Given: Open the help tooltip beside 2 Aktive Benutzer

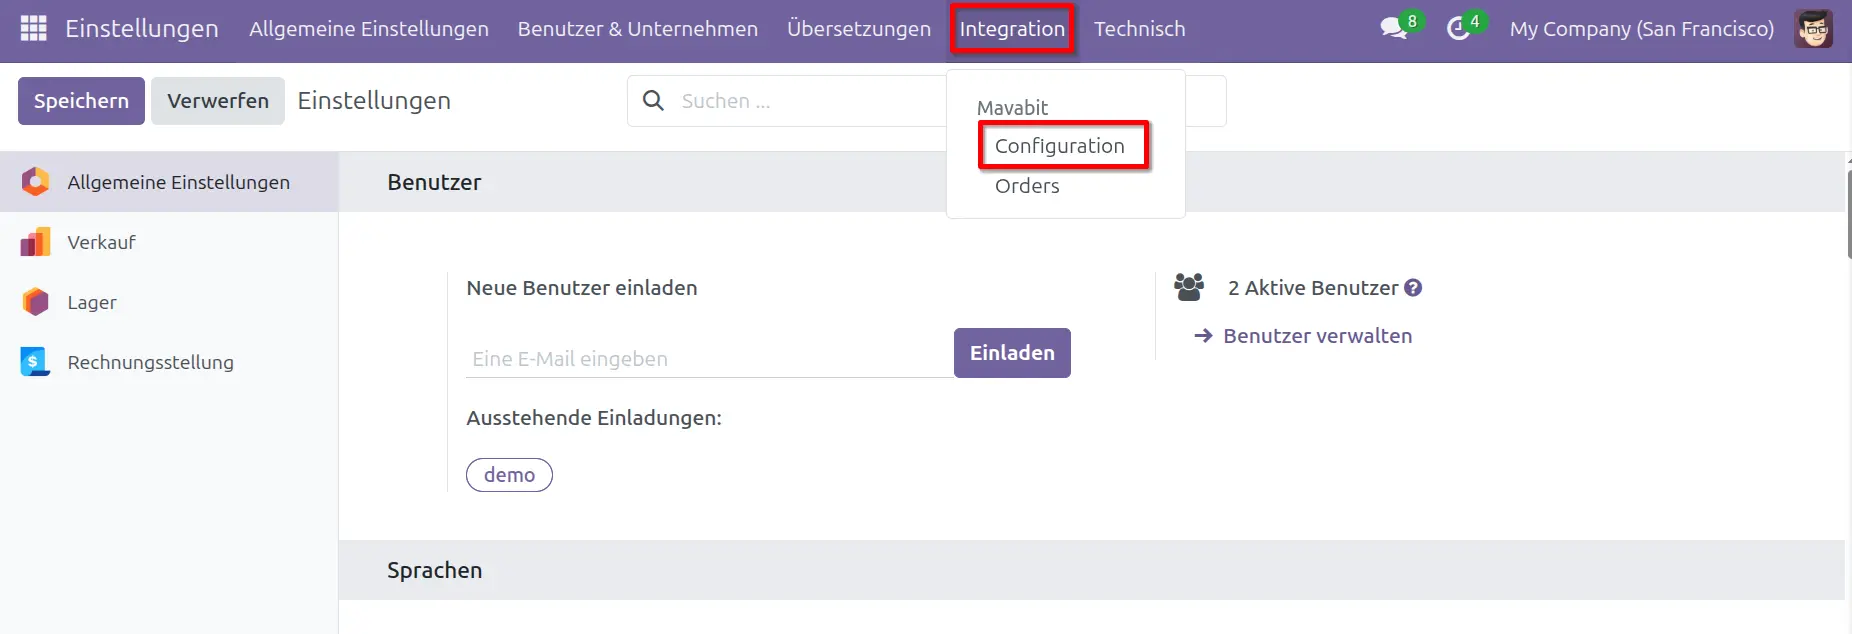Looking at the screenshot, I should pos(1414,287).
